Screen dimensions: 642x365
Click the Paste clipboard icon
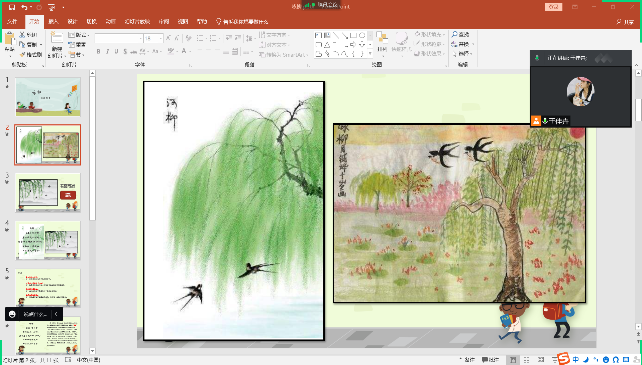9,41
